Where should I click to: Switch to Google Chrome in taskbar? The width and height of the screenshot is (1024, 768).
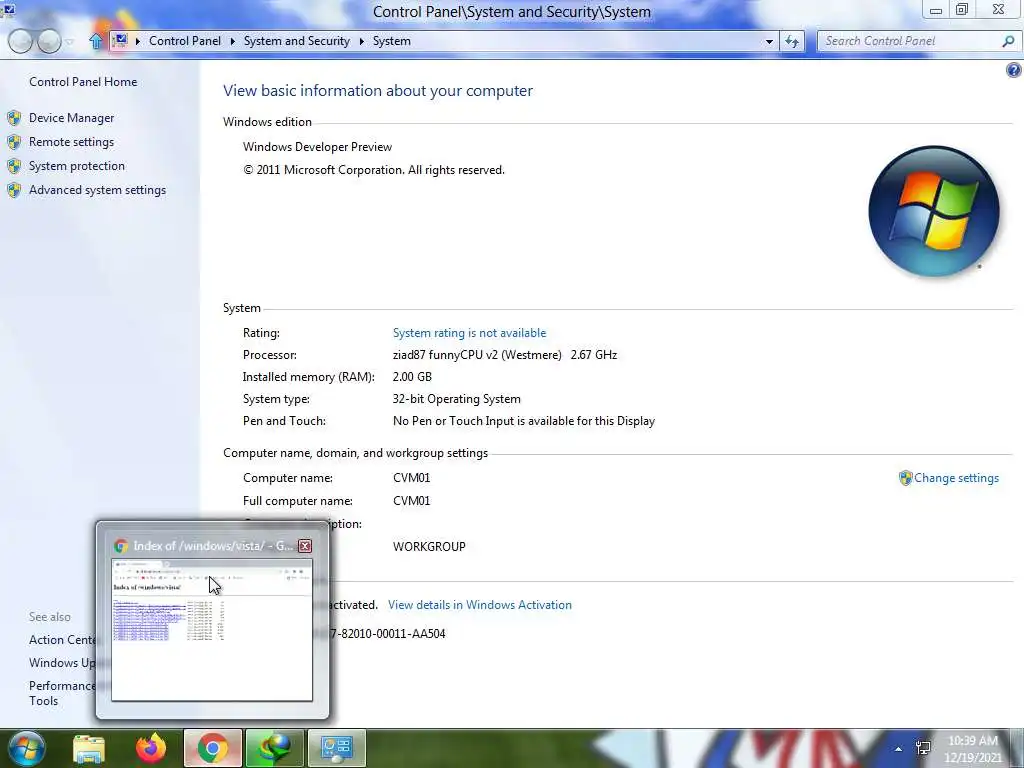(213, 748)
